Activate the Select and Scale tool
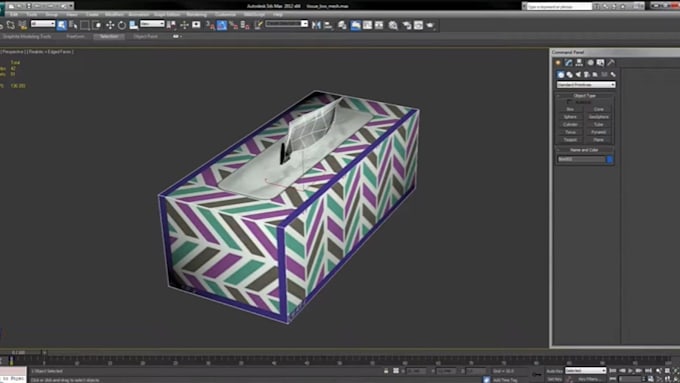The width and height of the screenshot is (680, 383). [134, 25]
